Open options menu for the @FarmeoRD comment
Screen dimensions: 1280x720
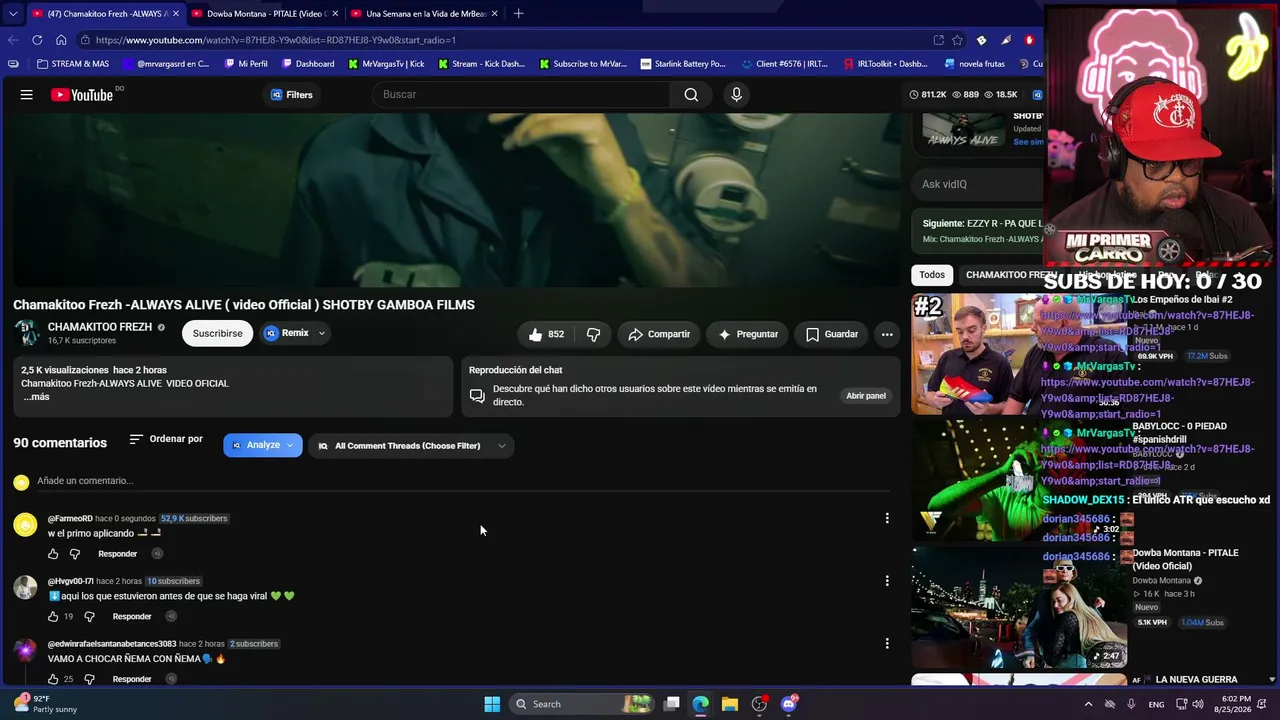[x=886, y=518]
